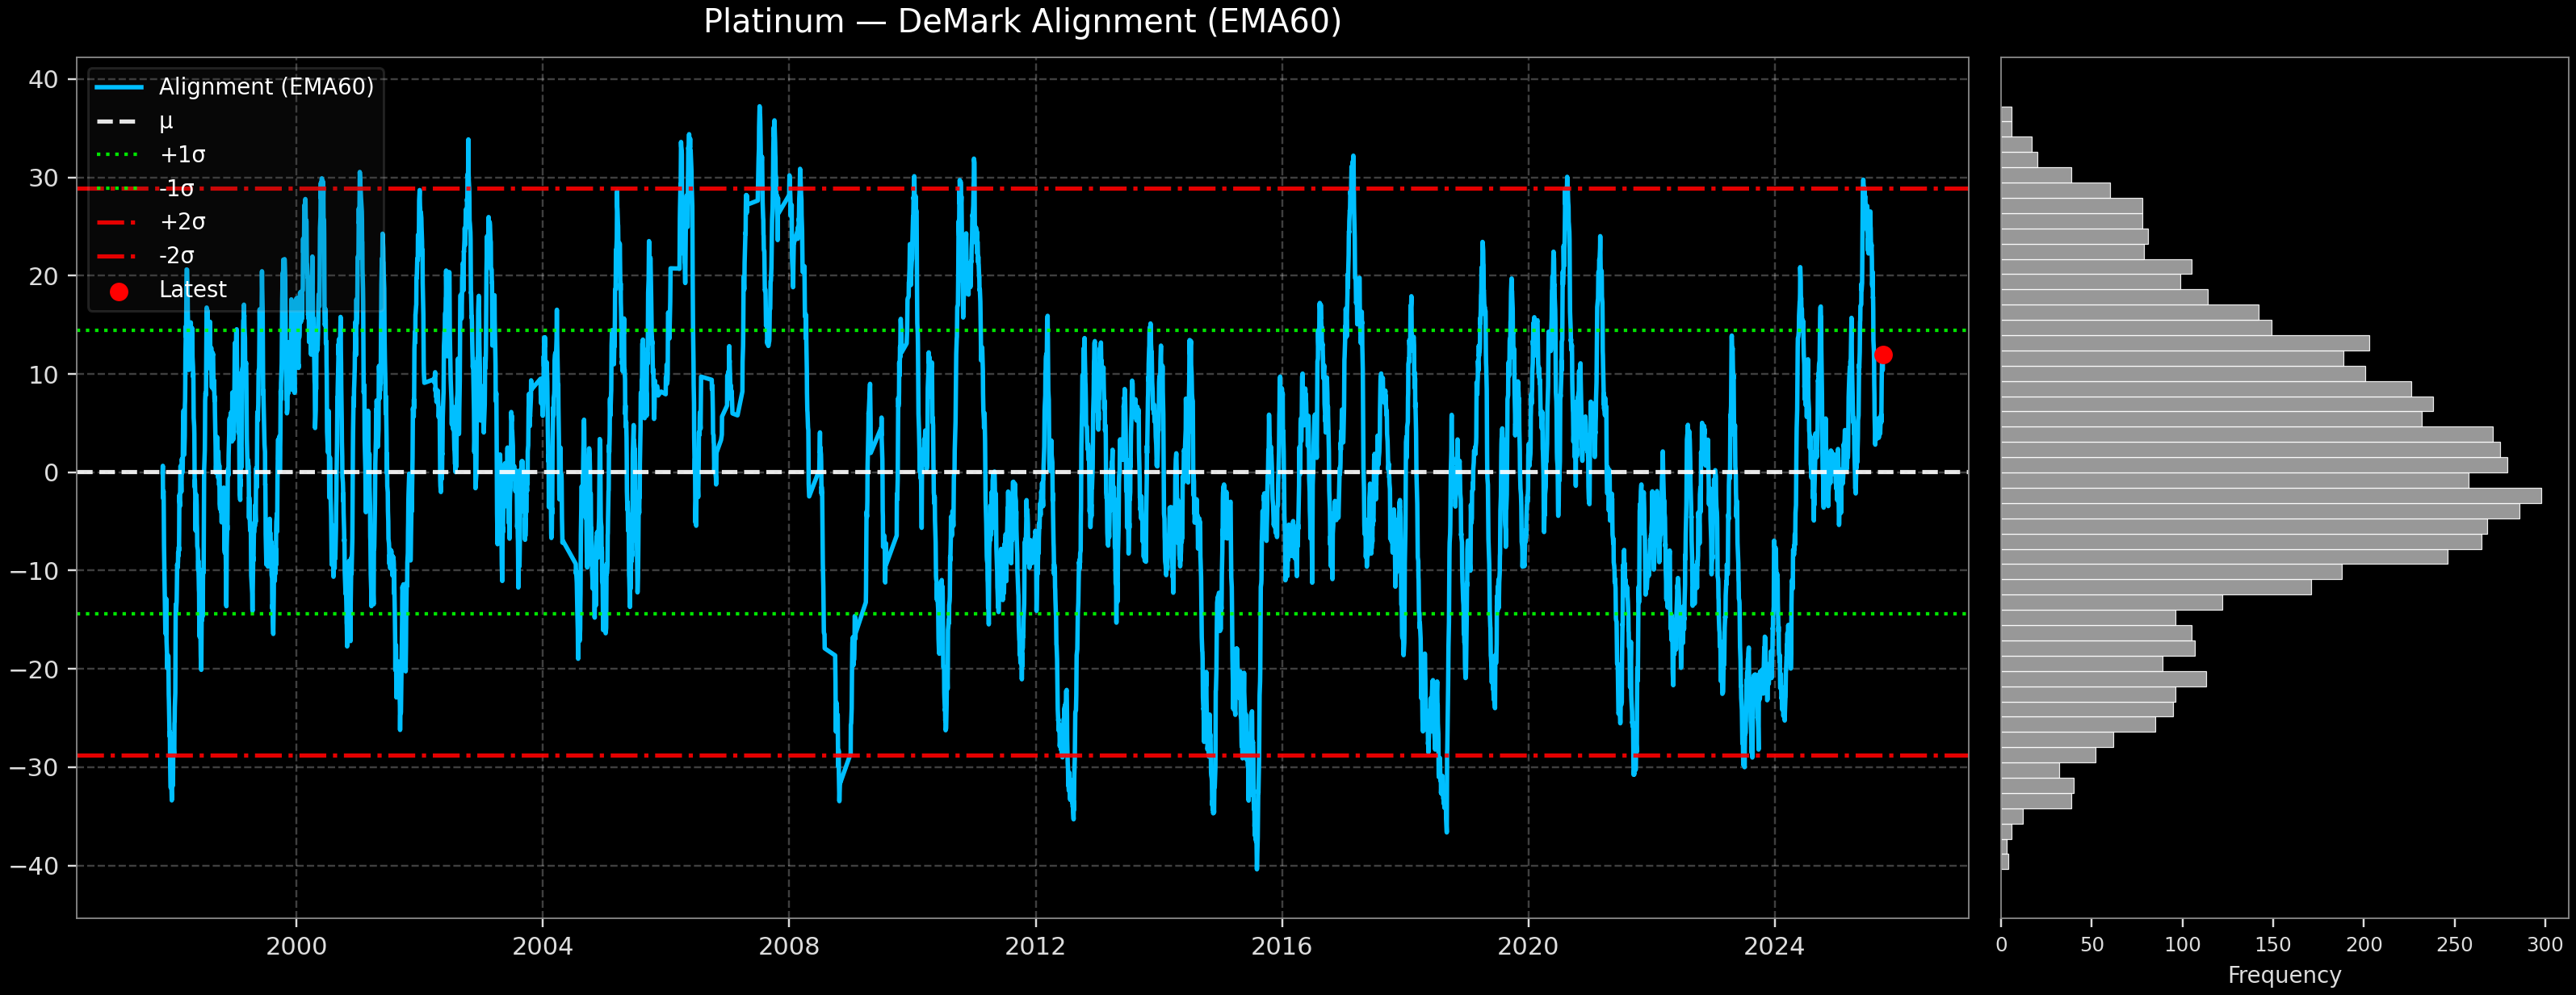
Task: Click the Latest red dot legend marker
Action: (x=119, y=292)
